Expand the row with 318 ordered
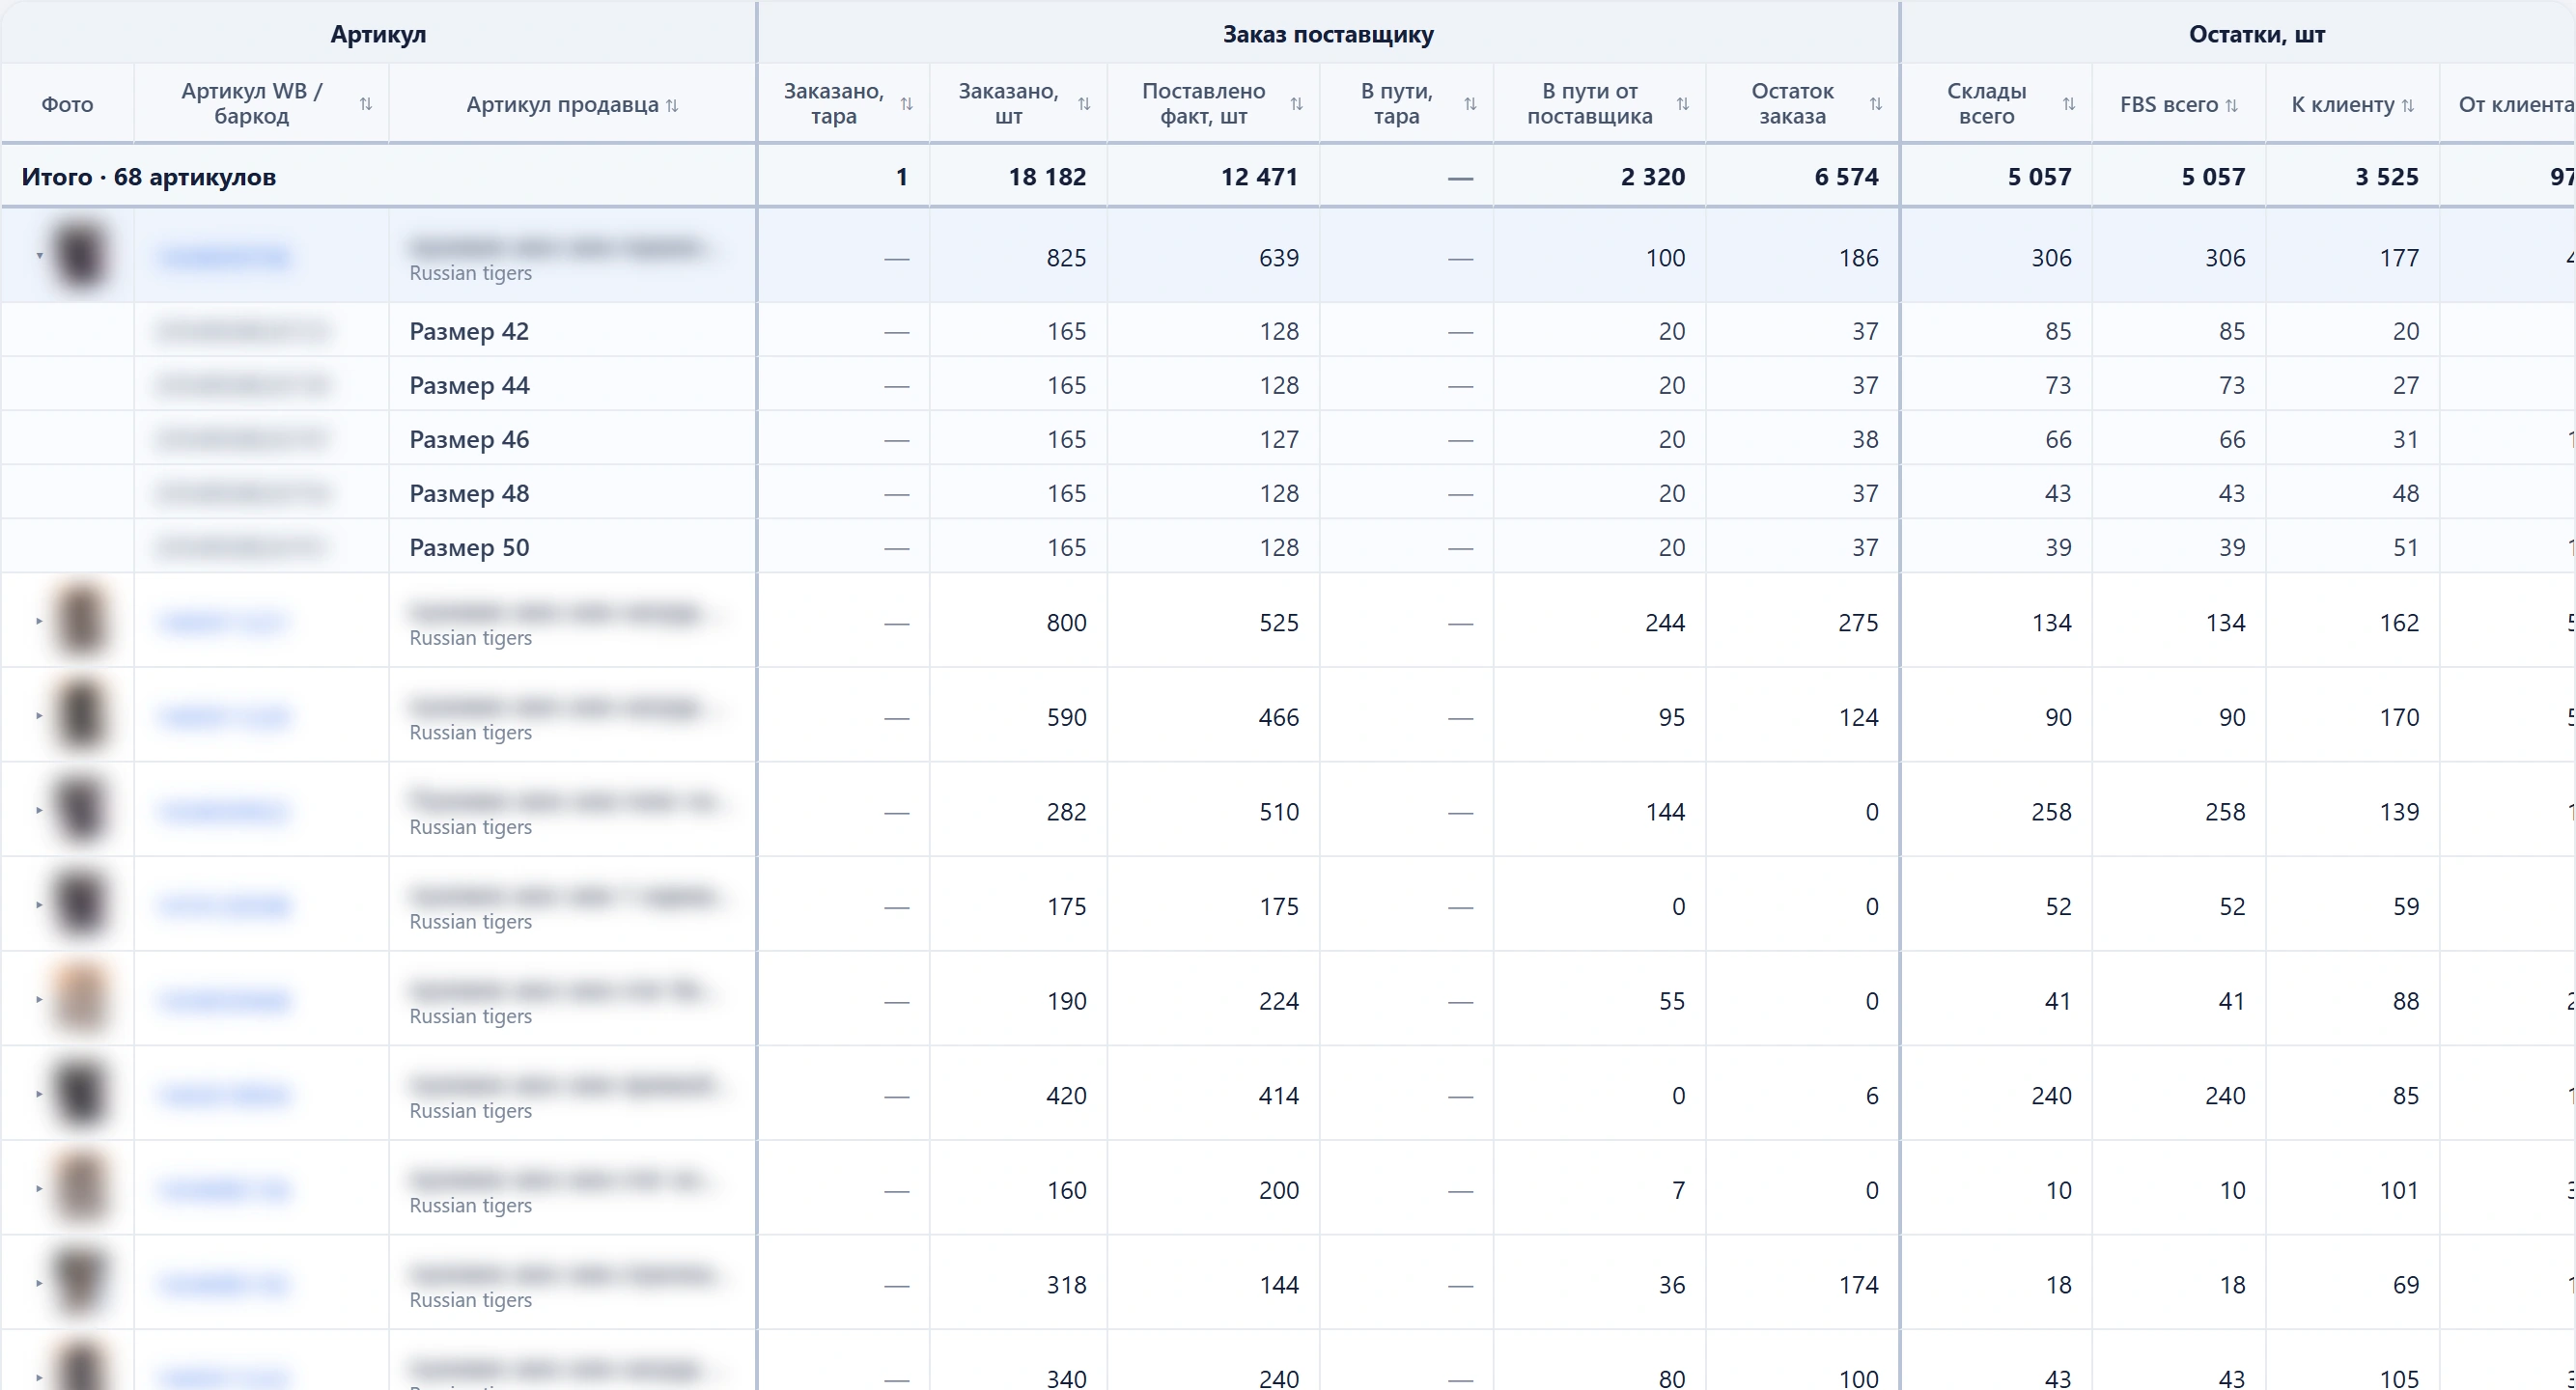This screenshot has height=1390, width=2576. [x=39, y=1283]
